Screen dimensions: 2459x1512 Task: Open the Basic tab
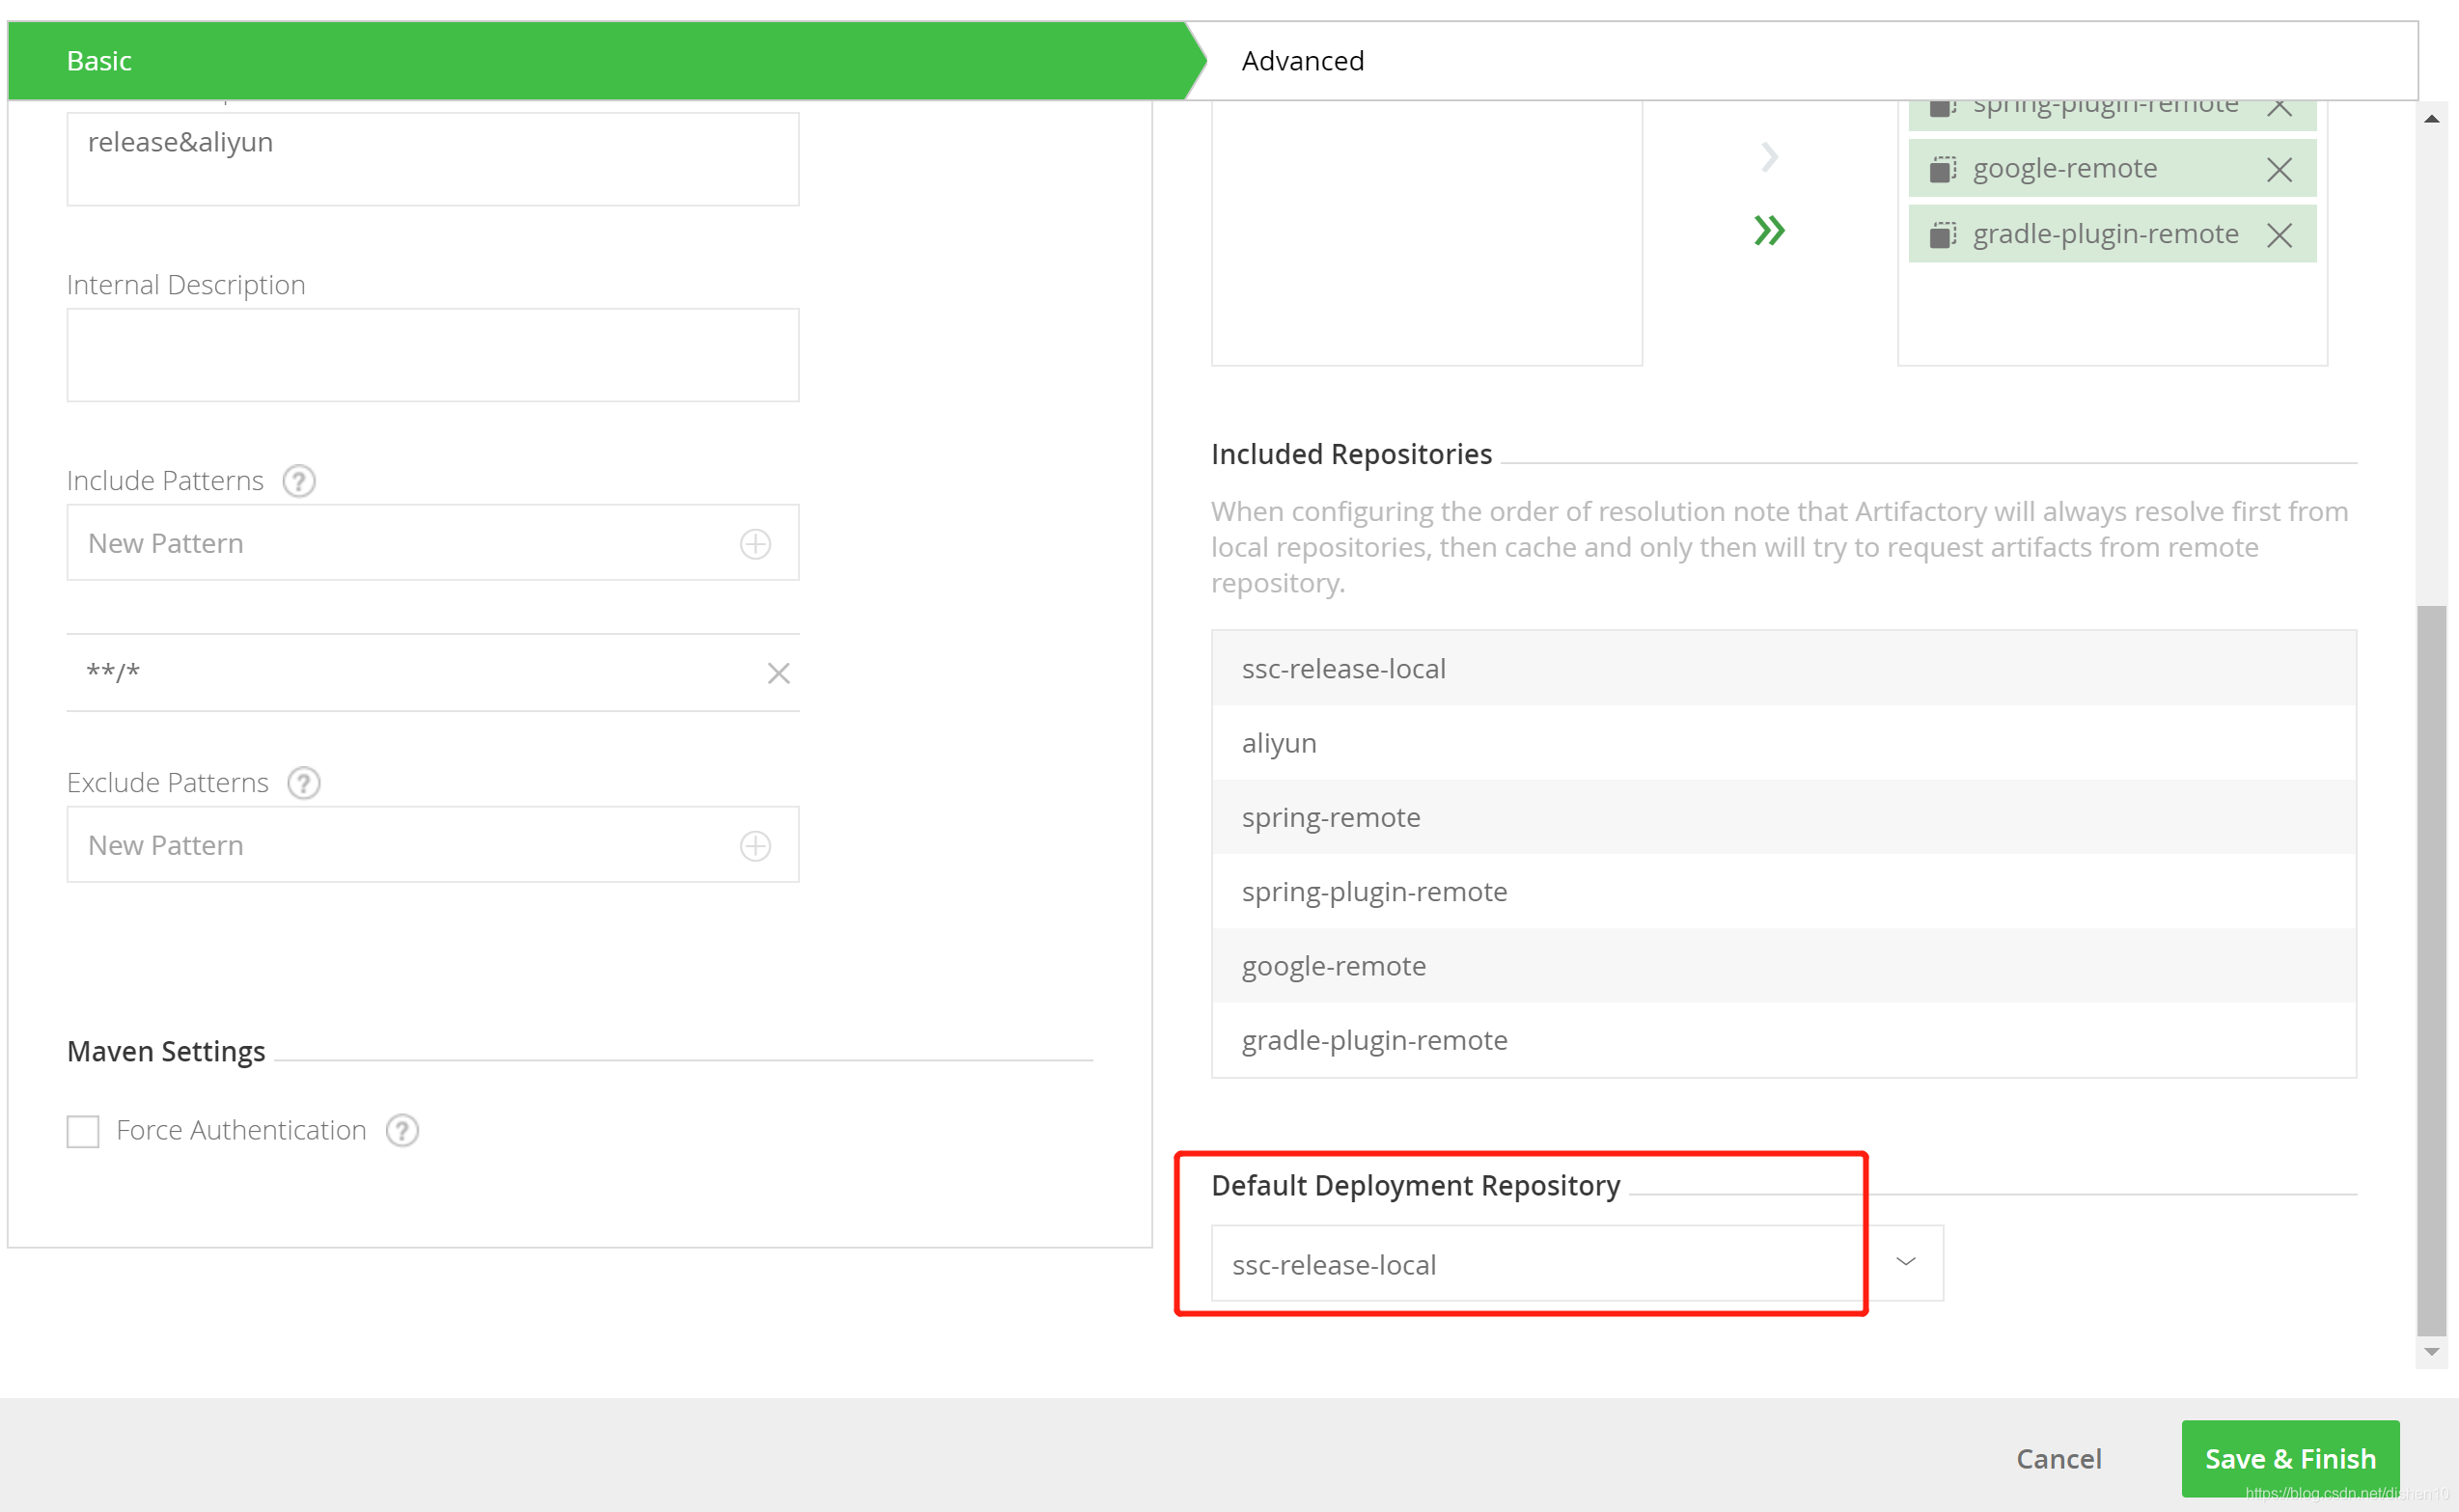coord(99,61)
